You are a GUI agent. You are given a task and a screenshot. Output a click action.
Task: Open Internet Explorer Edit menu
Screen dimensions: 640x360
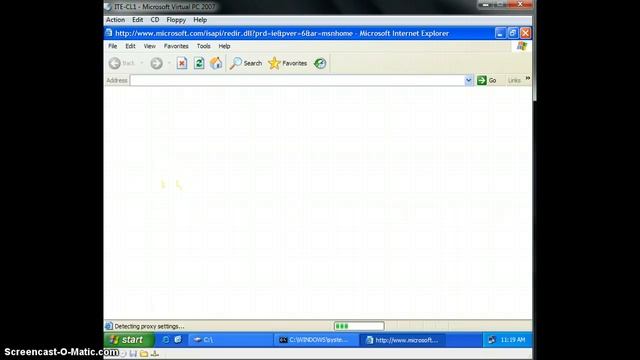[x=130, y=46]
